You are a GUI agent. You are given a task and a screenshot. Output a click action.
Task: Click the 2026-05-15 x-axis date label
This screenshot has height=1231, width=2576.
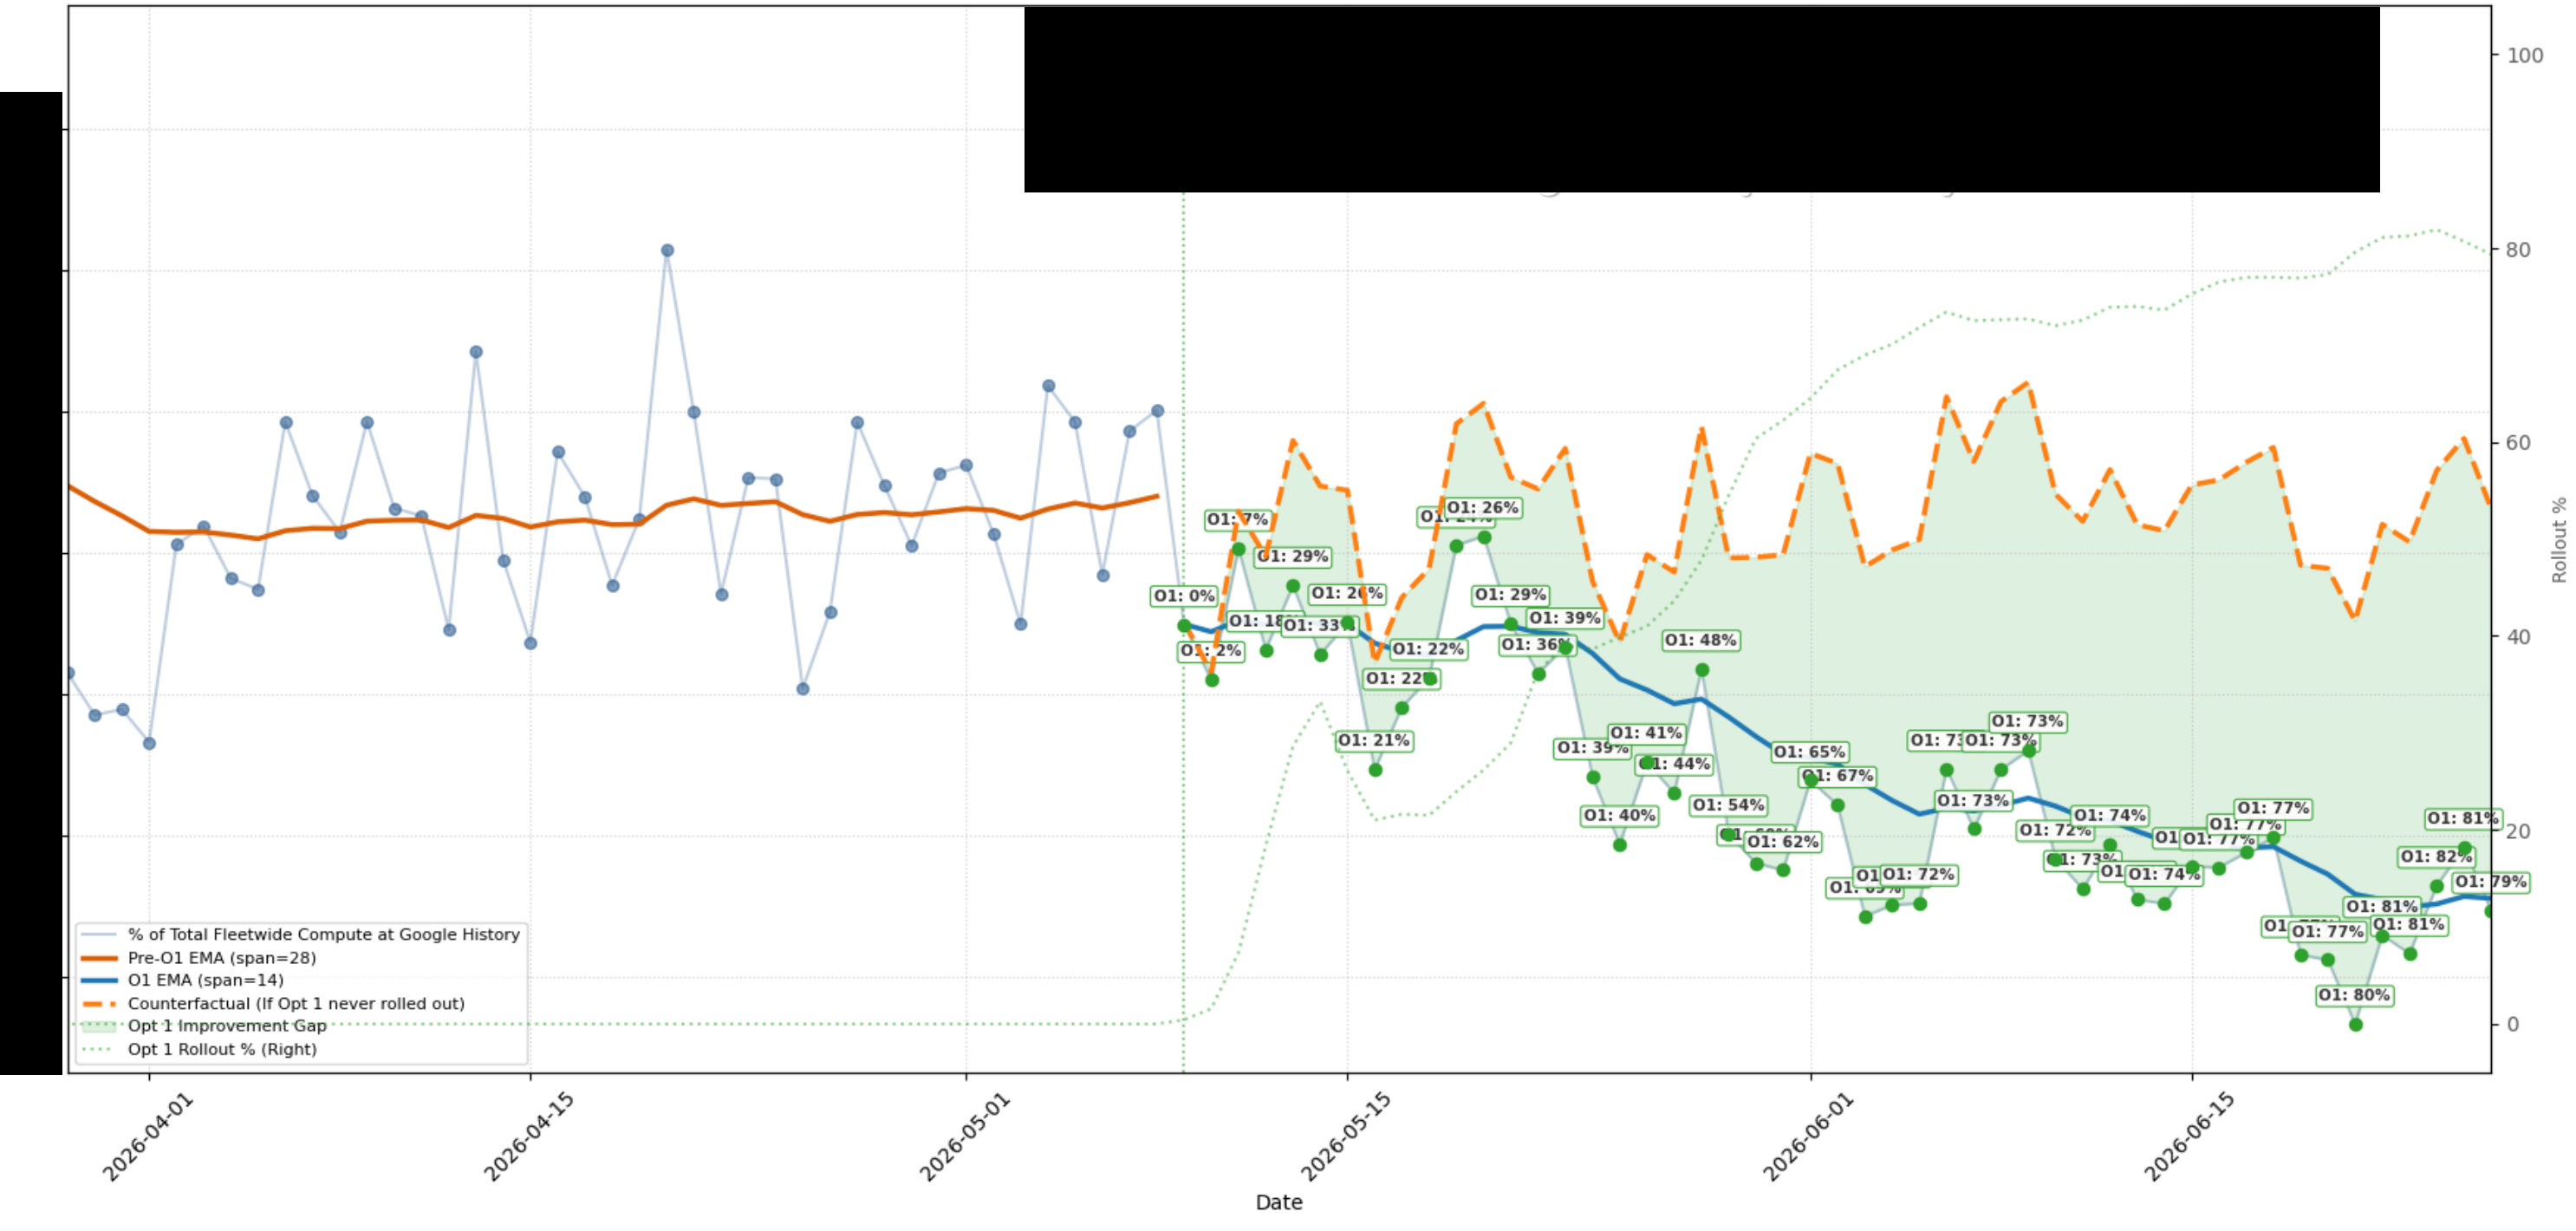[x=1345, y=1137]
